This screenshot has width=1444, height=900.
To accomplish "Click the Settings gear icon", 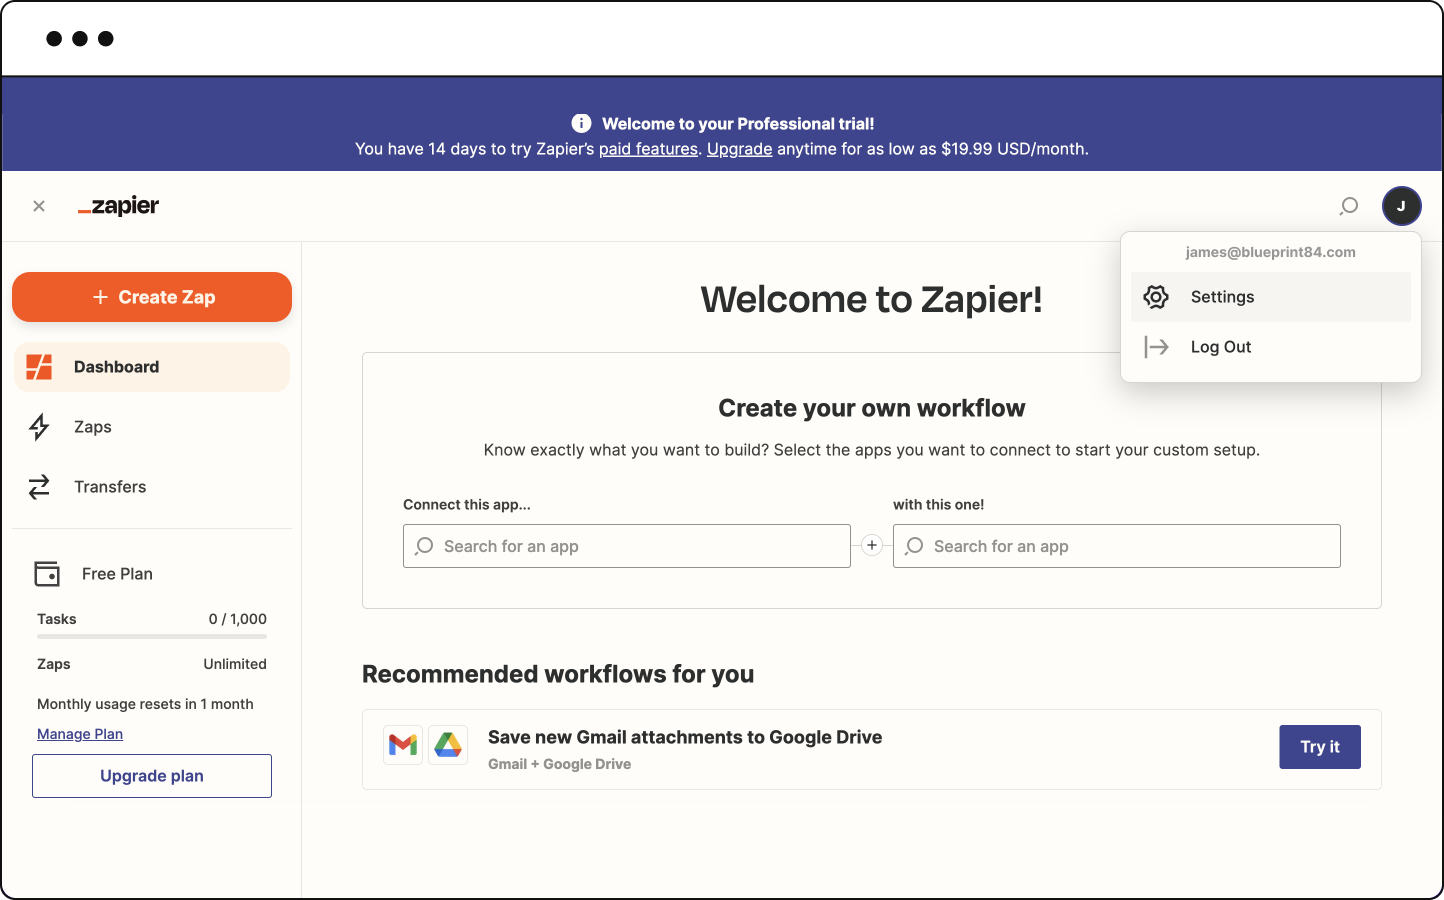I will point(1156,297).
